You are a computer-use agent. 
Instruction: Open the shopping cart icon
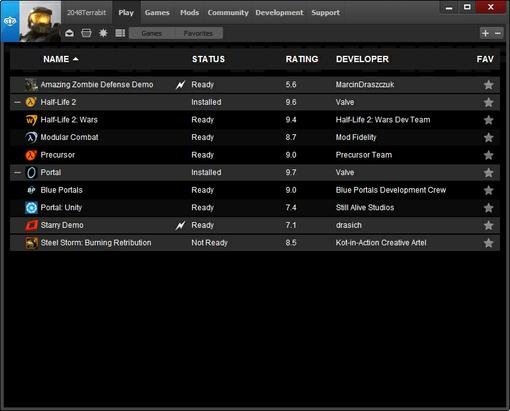(86, 33)
